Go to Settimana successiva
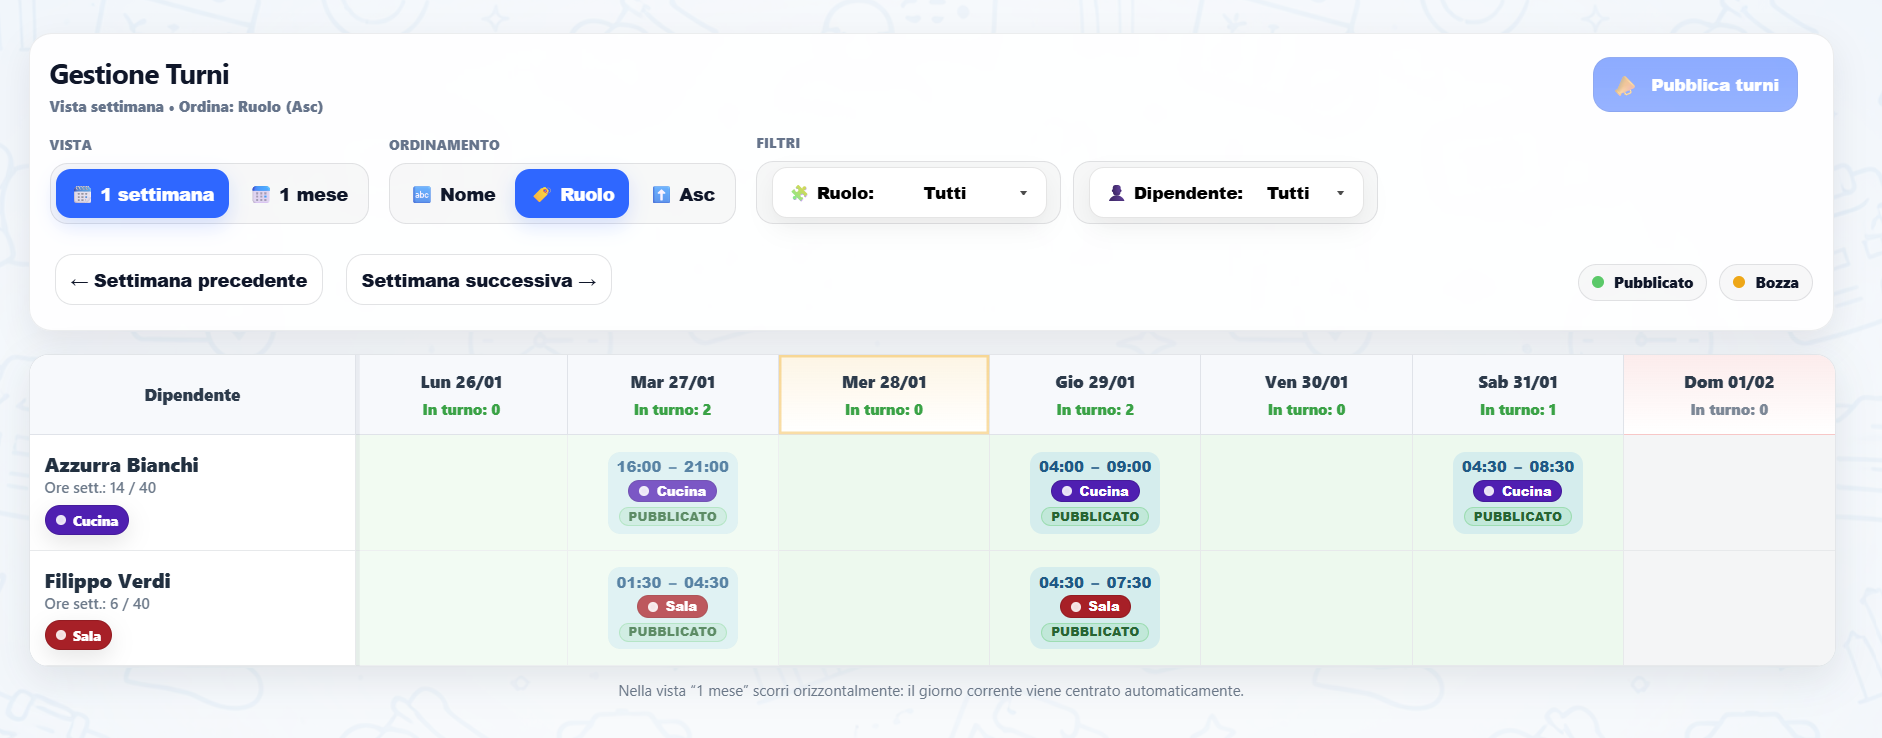 coord(478,281)
